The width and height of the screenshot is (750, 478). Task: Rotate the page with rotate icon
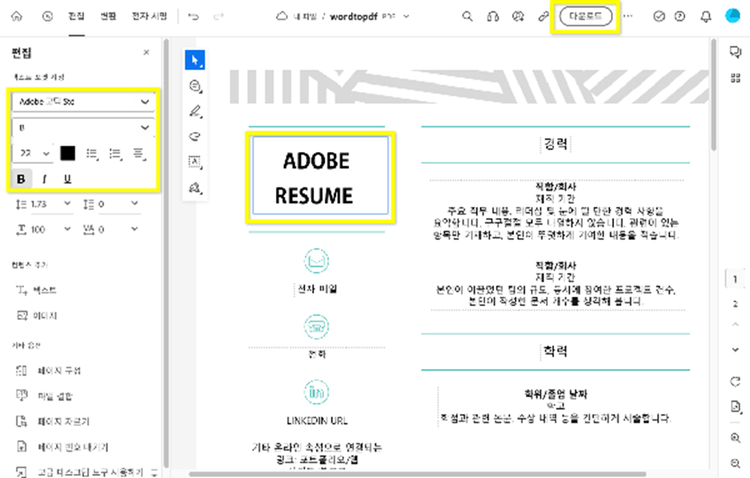coord(735,381)
